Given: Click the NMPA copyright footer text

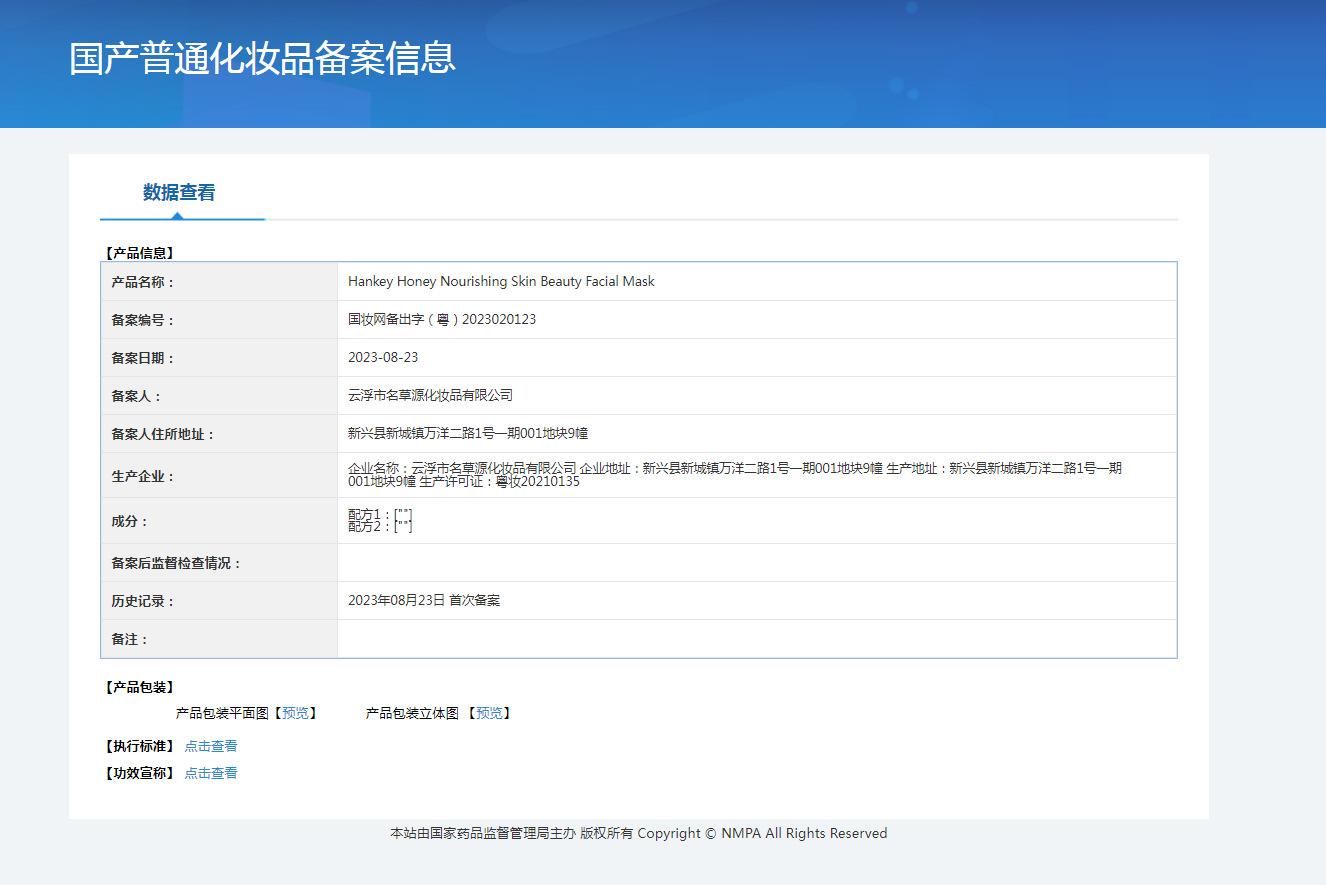Looking at the screenshot, I should (638, 833).
